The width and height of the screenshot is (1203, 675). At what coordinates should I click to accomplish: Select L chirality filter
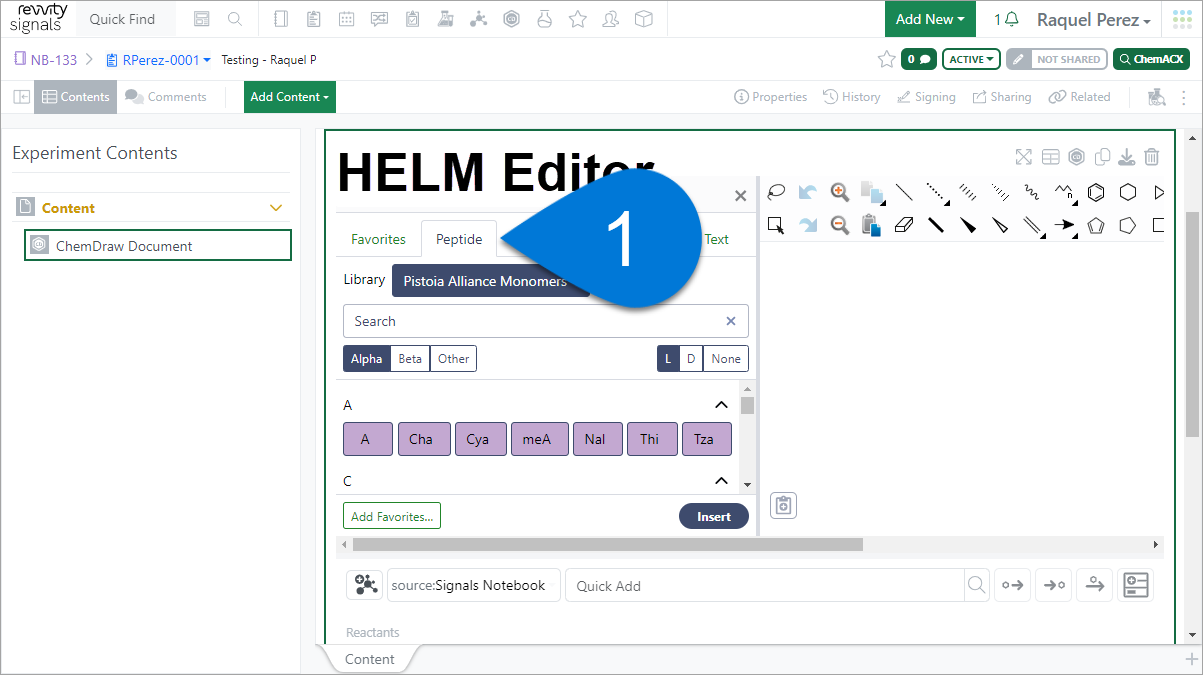tap(668, 359)
